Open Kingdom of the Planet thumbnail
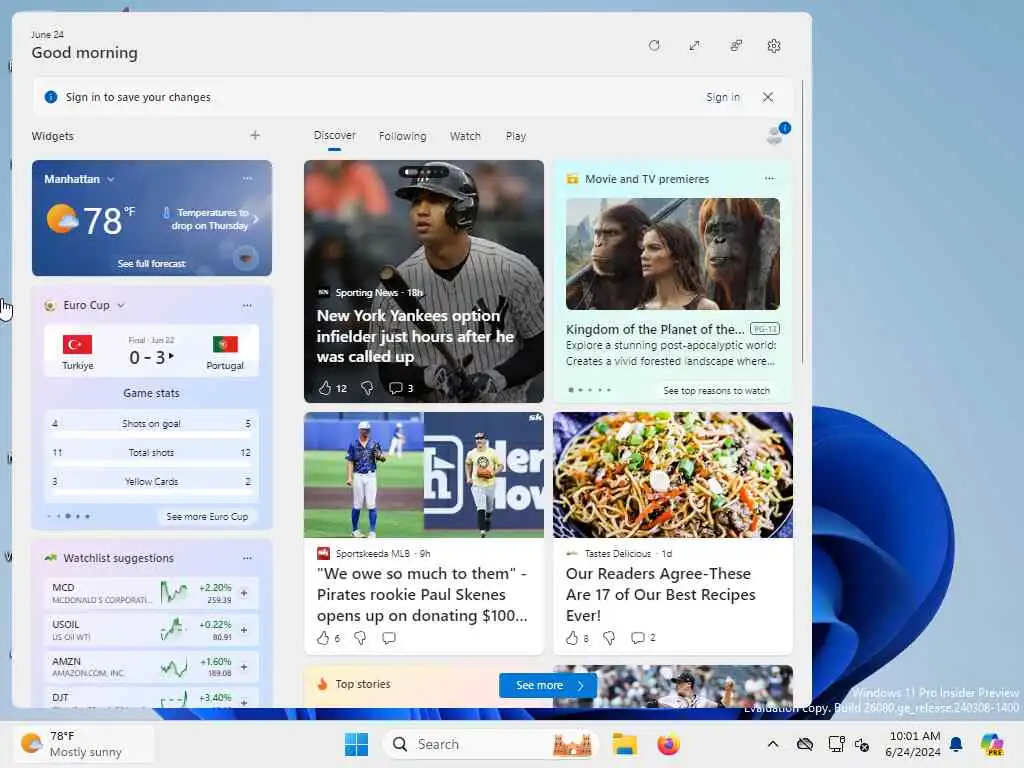The image size is (1024, 768). 673,253
